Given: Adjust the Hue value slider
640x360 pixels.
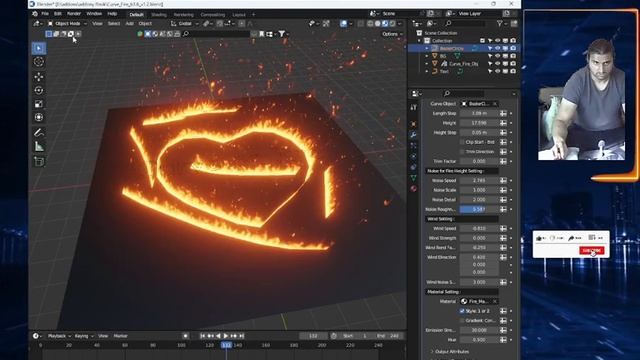Looking at the screenshot, I should click(x=479, y=340).
